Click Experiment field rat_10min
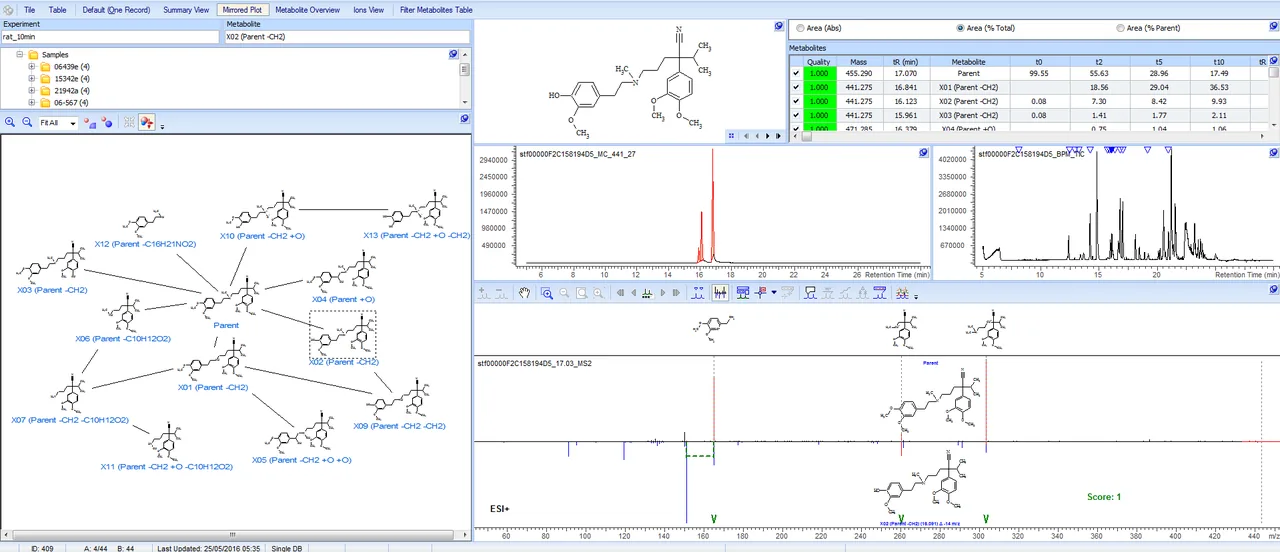Screen dimensions: 1280x552 [110, 37]
